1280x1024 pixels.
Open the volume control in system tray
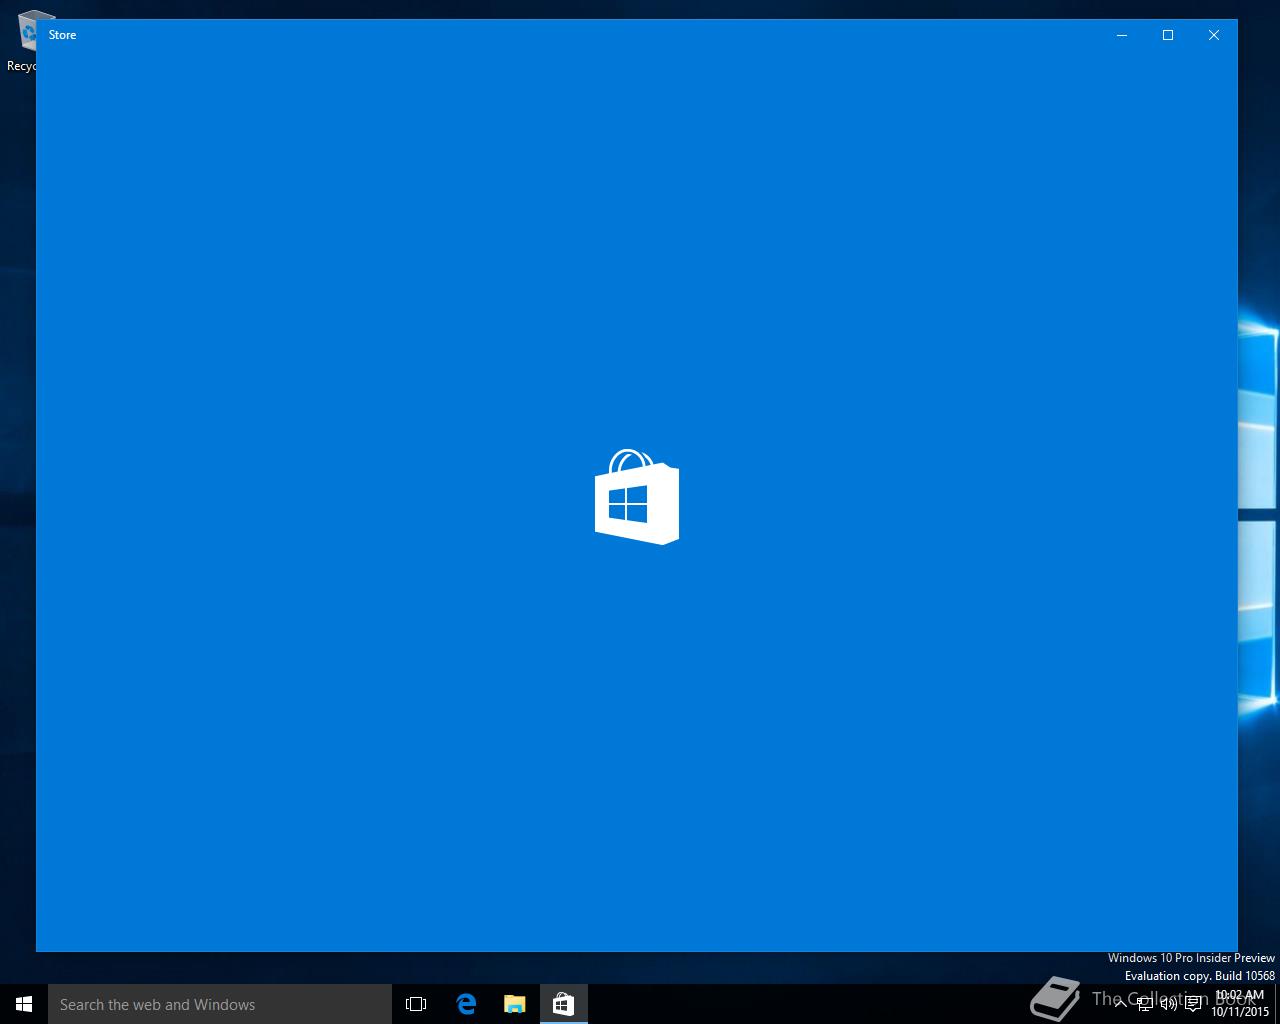click(1168, 1004)
